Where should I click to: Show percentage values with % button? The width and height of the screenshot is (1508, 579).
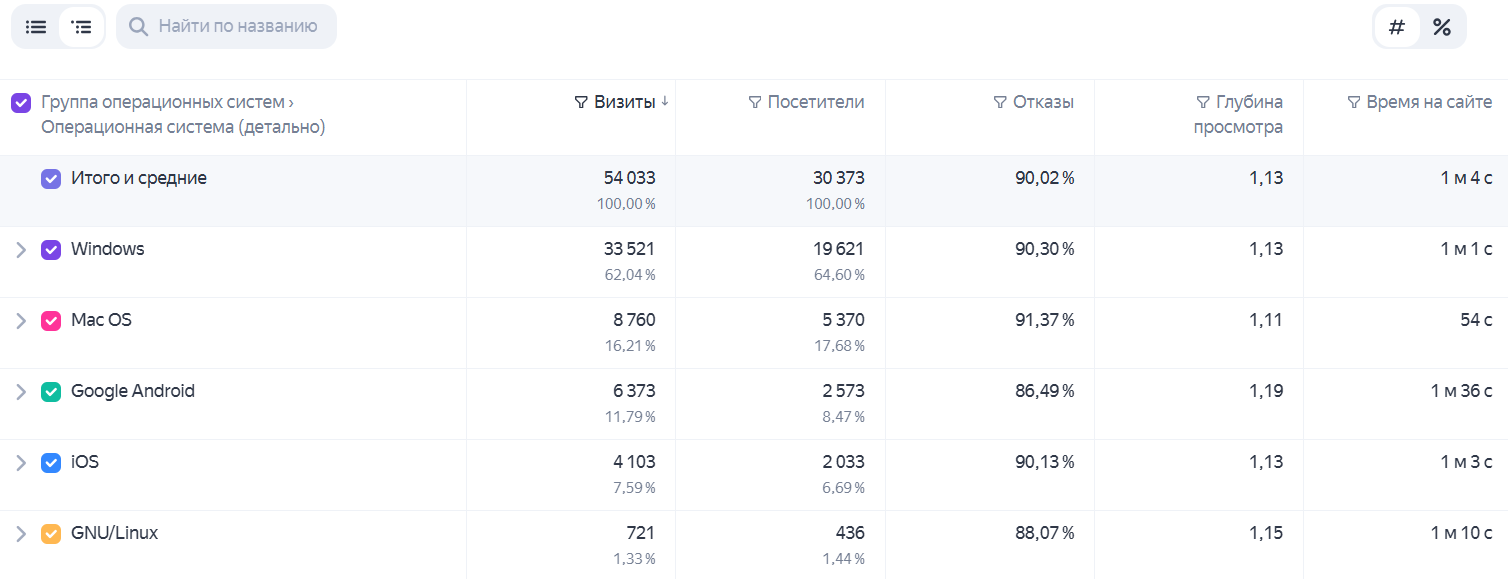point(1442,27)
